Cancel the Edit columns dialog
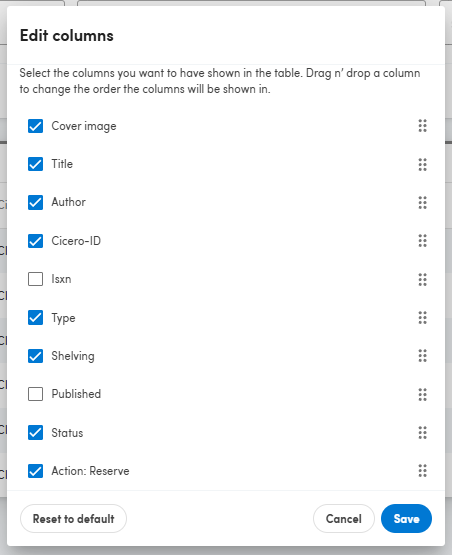This screenshot has width=452, height=555. pos(344,519)
